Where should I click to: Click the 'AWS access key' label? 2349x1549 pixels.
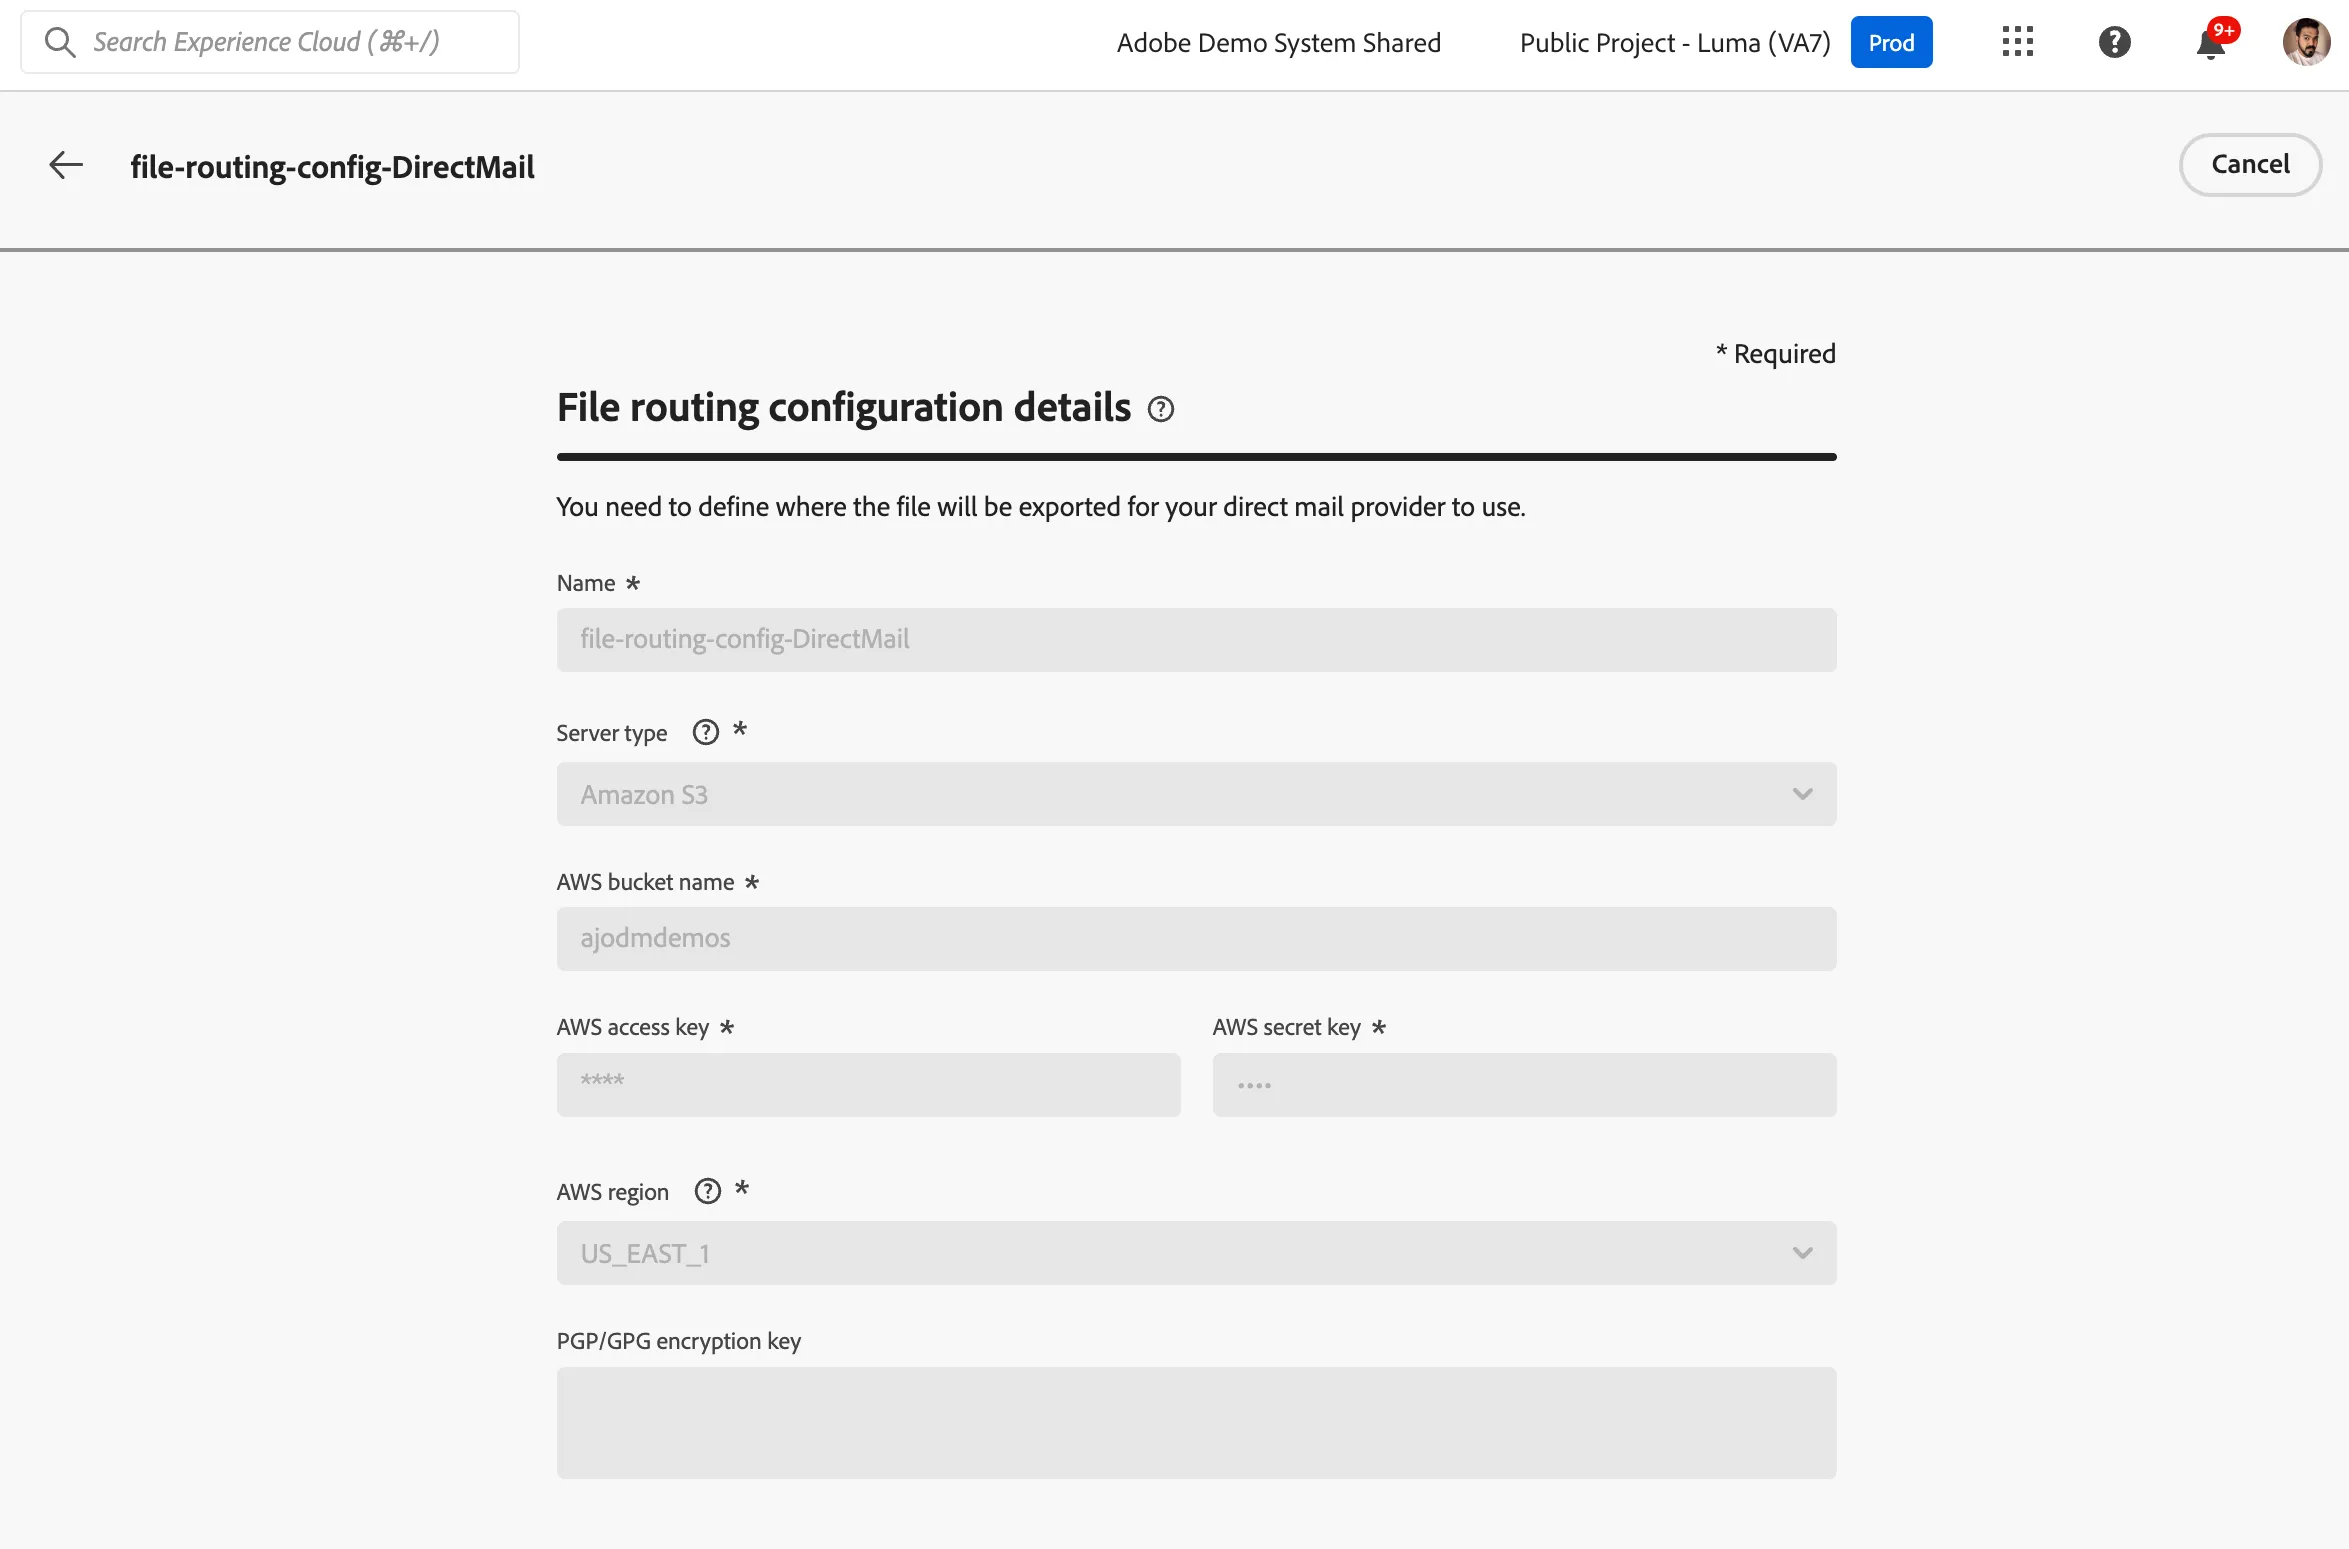[x=633, y=1027]
